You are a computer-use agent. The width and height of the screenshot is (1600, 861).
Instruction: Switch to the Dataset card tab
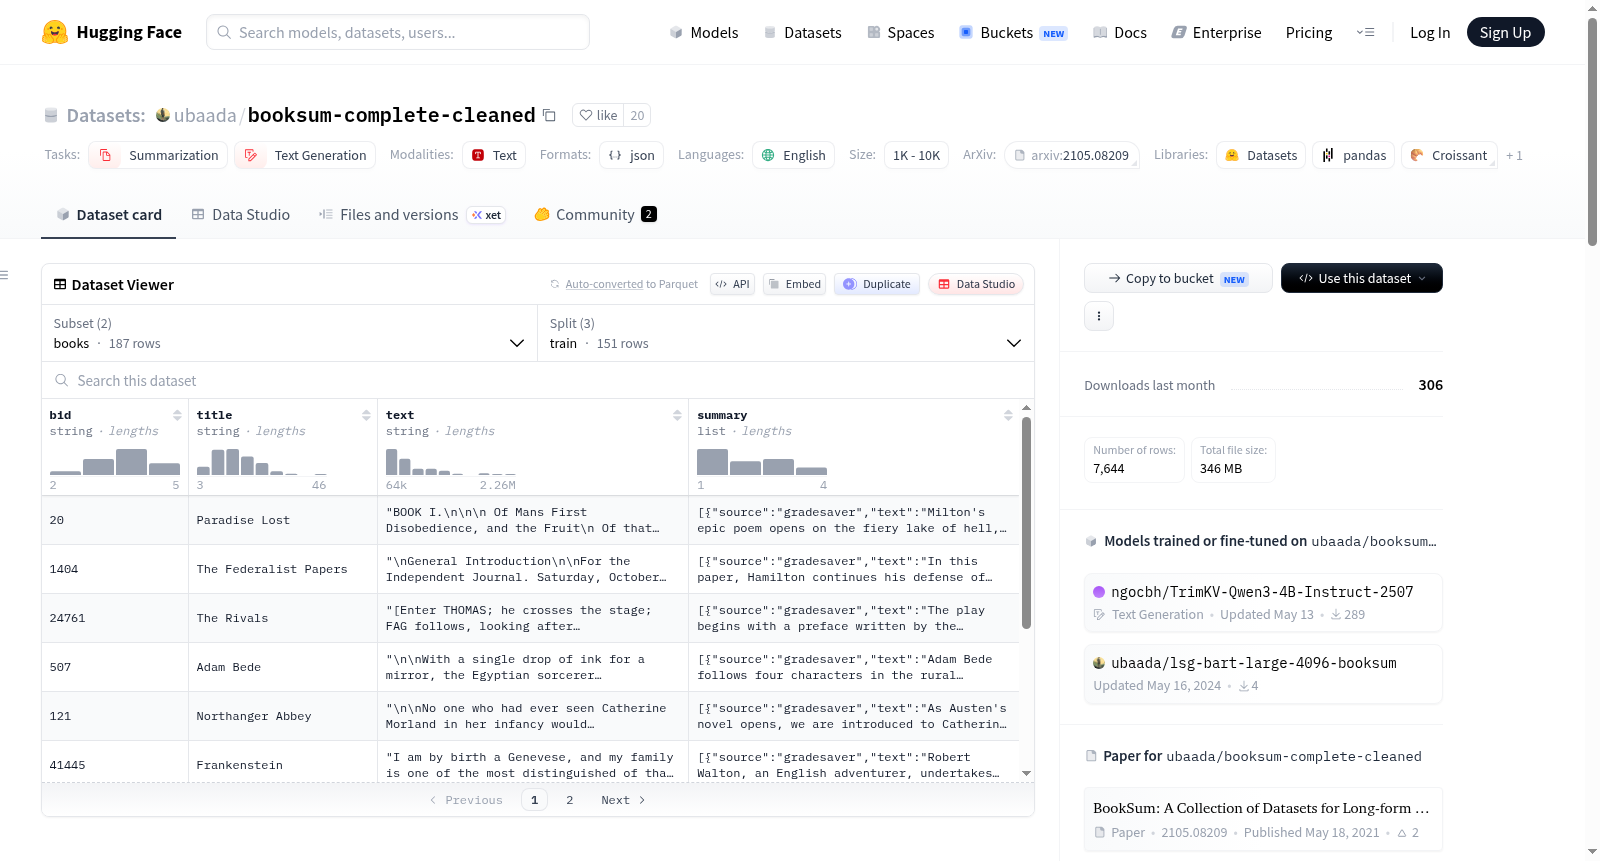click(109, 214)
